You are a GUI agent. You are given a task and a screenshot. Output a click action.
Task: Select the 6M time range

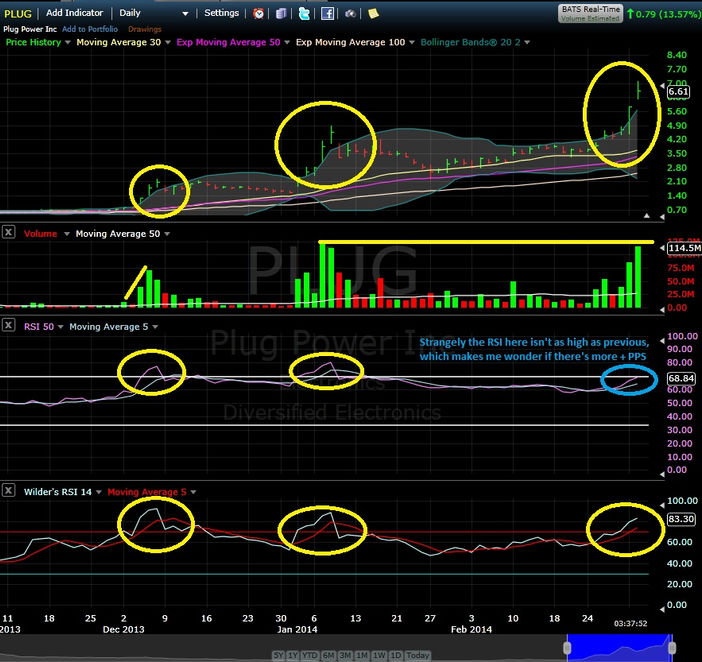pyautogui.click(x=328, y=655)
